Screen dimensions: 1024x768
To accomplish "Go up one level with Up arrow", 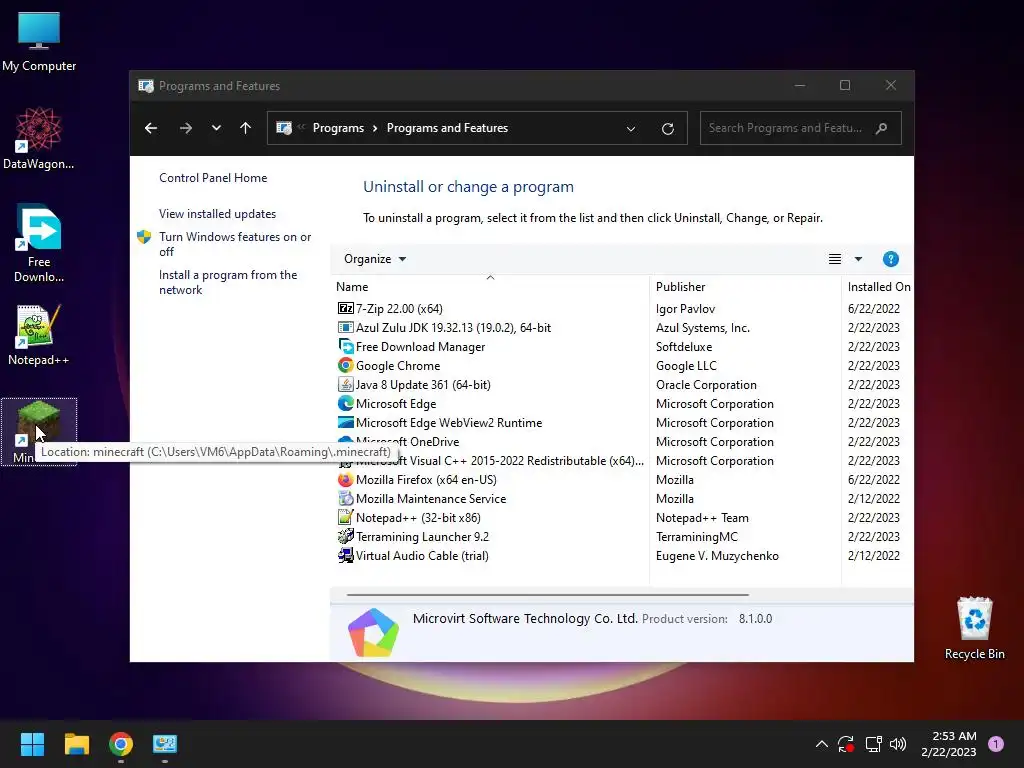I will click(245, 128).
